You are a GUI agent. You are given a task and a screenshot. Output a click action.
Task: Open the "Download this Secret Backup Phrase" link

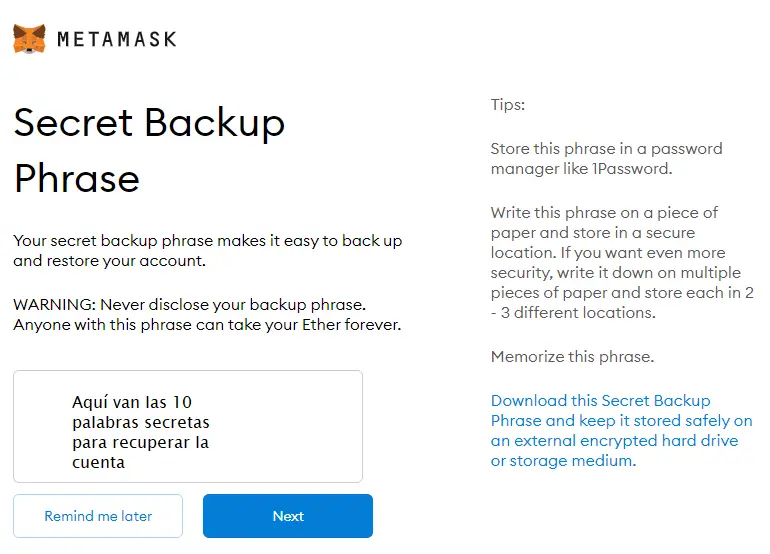coord(600,401)
